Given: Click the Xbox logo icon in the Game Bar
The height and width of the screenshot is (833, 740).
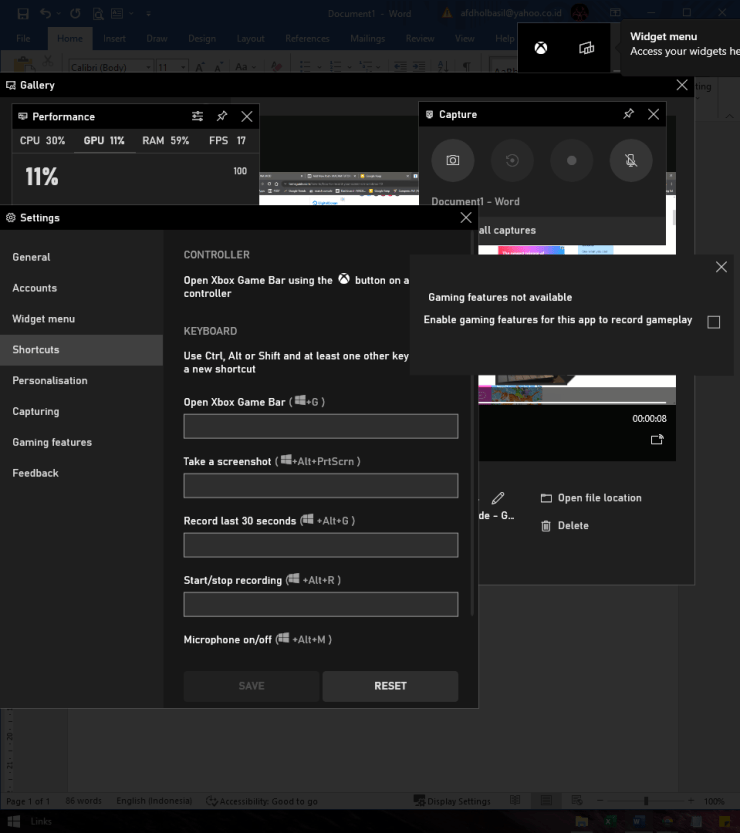Looking at the screenshot, I should pyautogui.click(x=541, y=48).
